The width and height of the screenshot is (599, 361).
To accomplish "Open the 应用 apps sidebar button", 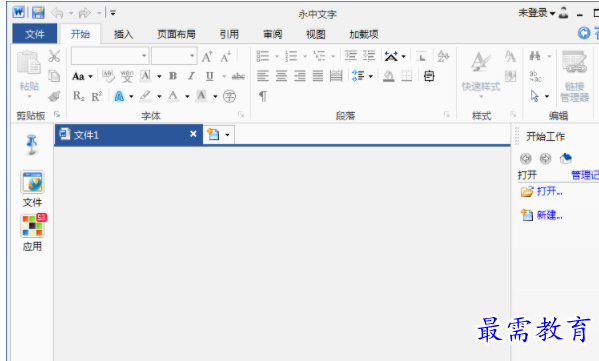I will point(32,232).
